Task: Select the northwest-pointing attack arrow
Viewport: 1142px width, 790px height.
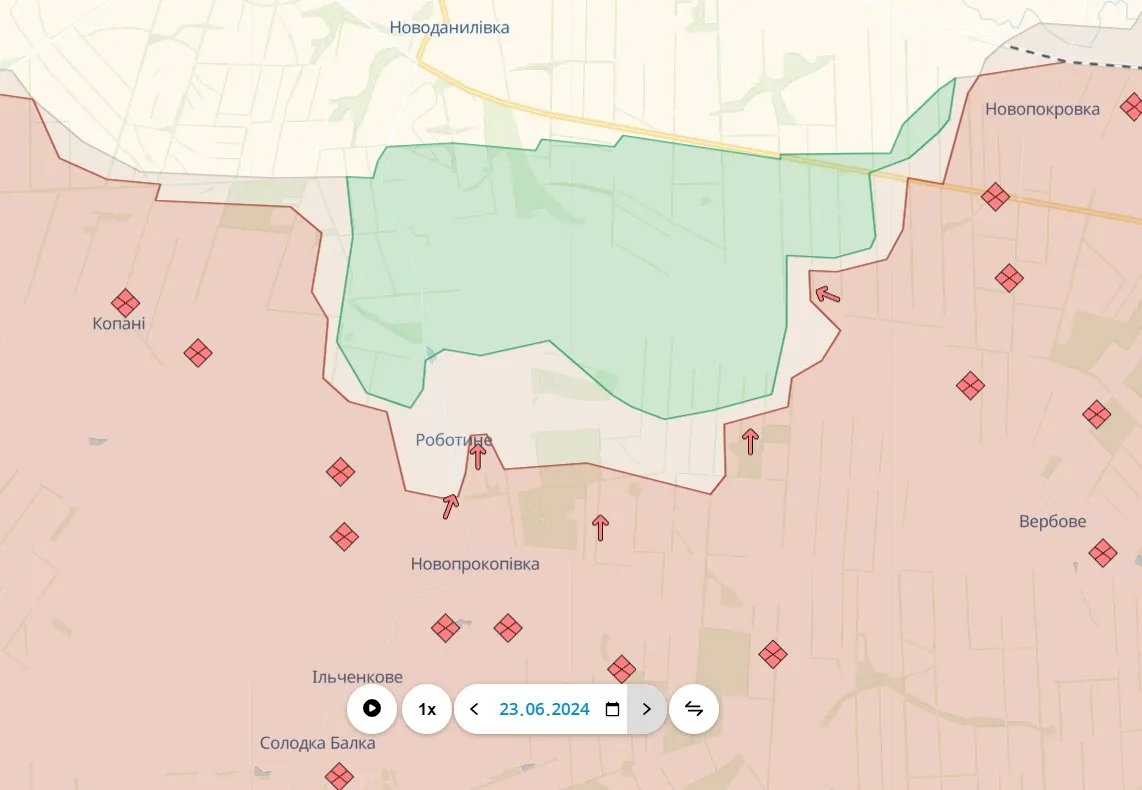Action: tap(827, 294)
